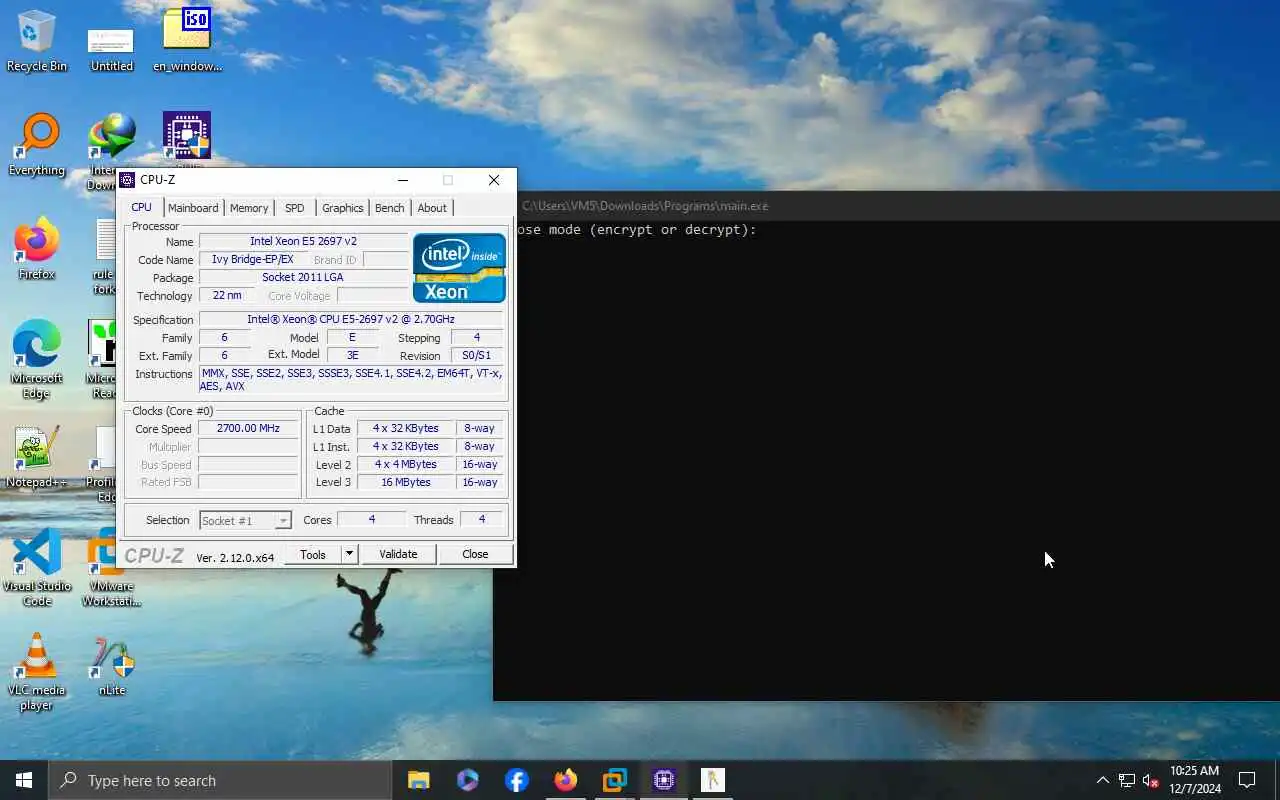Switch to the Memory tab

click(249, 208)
